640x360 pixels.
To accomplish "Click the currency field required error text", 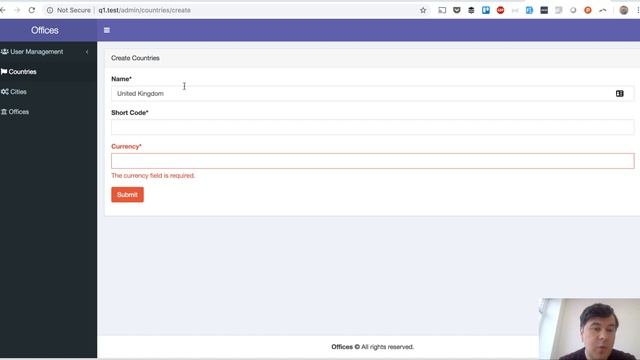I will click(x=153, y=176).
